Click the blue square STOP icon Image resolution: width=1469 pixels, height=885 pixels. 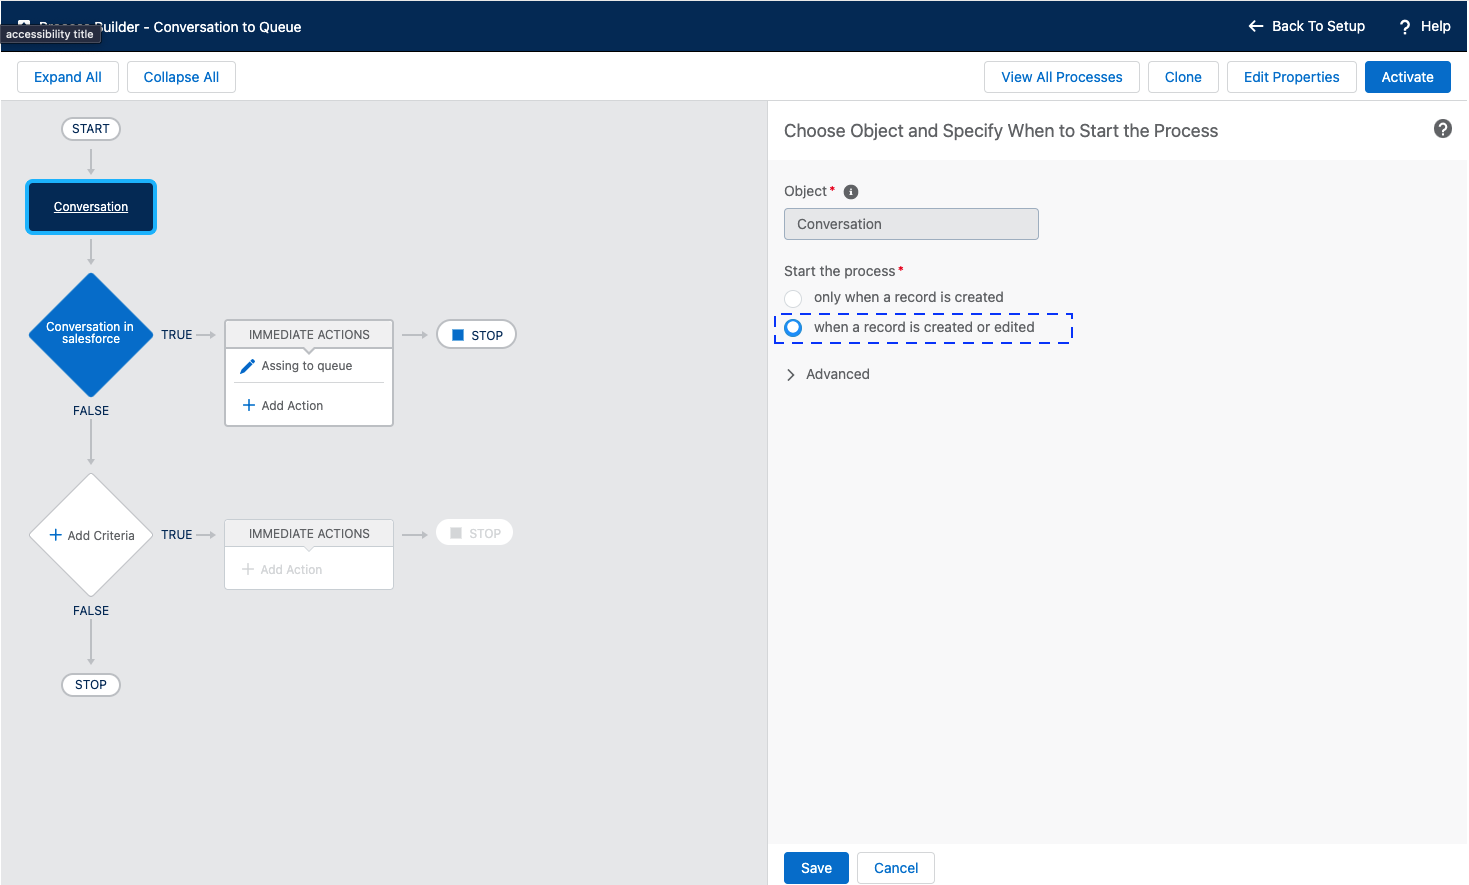point(458,335)
